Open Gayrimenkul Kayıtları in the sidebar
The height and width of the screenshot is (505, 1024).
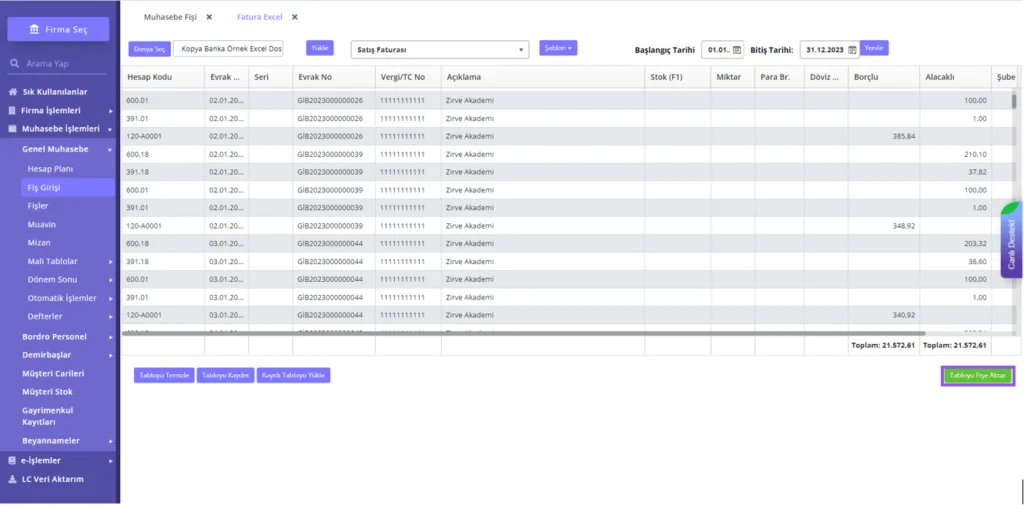[x=48, y=416]
